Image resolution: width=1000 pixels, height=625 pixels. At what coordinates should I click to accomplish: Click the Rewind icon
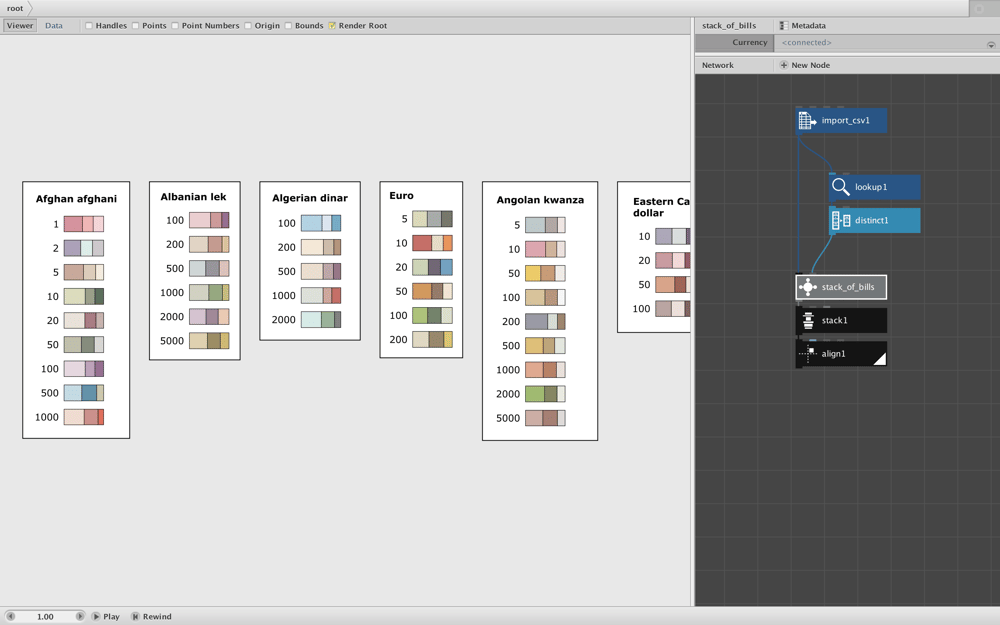click(x=135, y=616)
